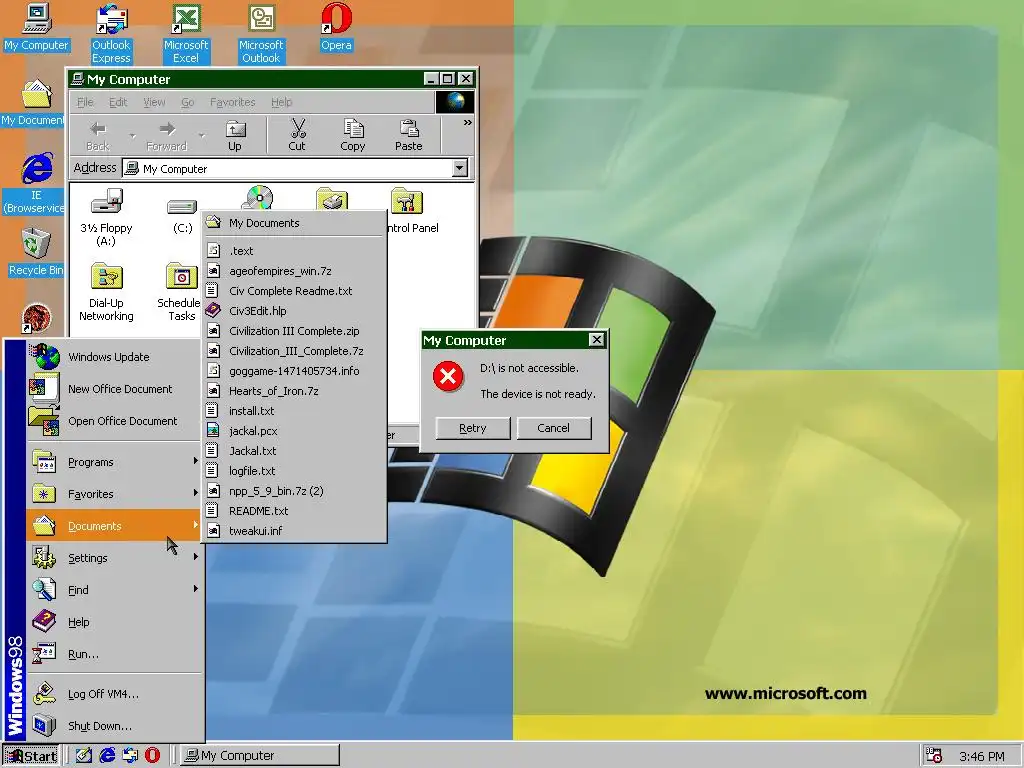Expand the Find submenu
The width and height of the screenshot is (1024, 768).
click(x=114, y=590)
